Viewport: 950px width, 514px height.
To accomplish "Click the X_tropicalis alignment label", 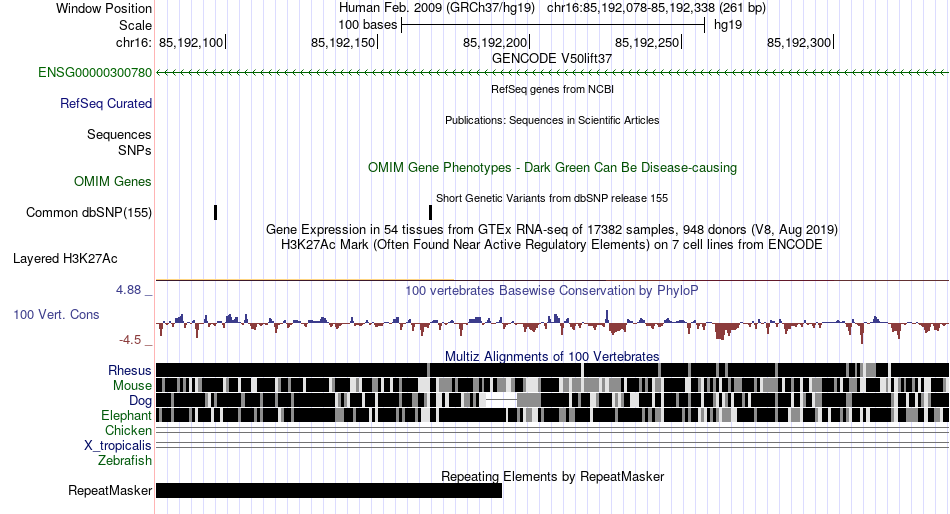I will click(x=118, y=446).
